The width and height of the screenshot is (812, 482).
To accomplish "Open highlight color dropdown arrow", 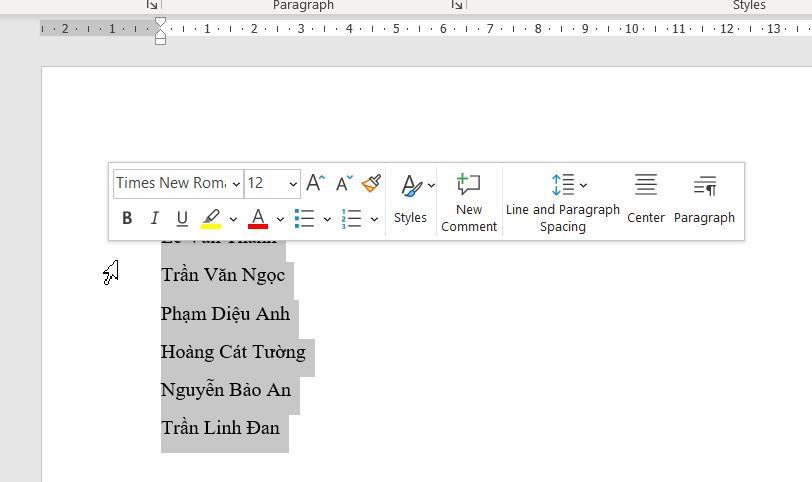I will [x=233, y=219].
